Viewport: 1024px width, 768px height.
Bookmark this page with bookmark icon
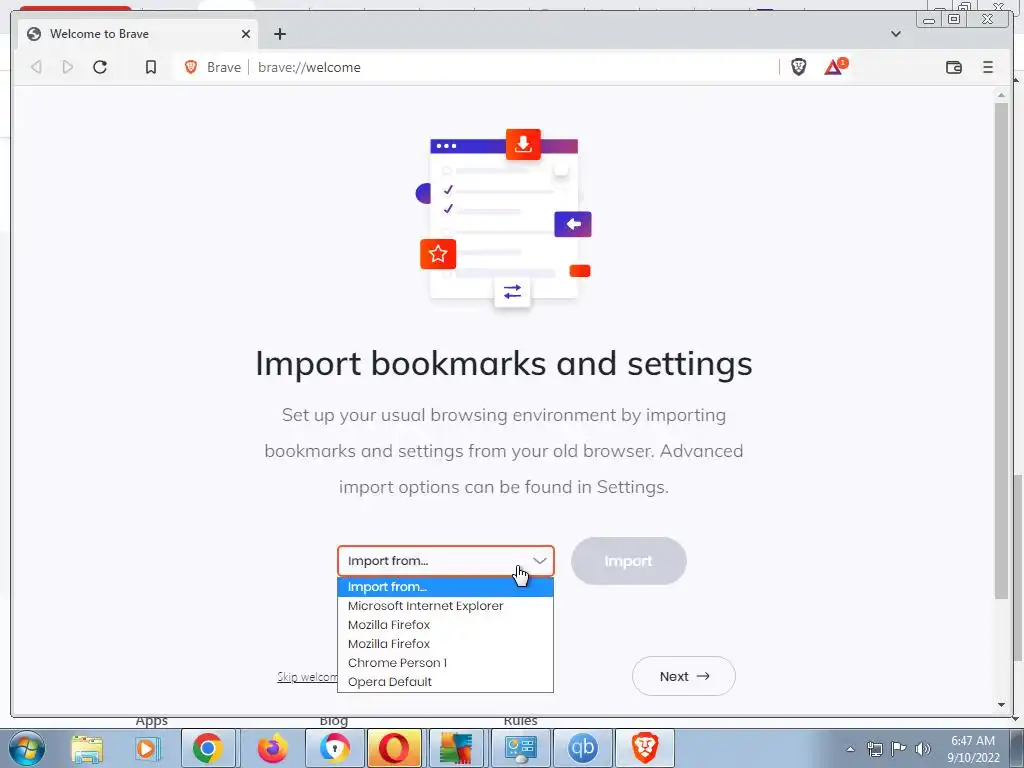(151, 67)
